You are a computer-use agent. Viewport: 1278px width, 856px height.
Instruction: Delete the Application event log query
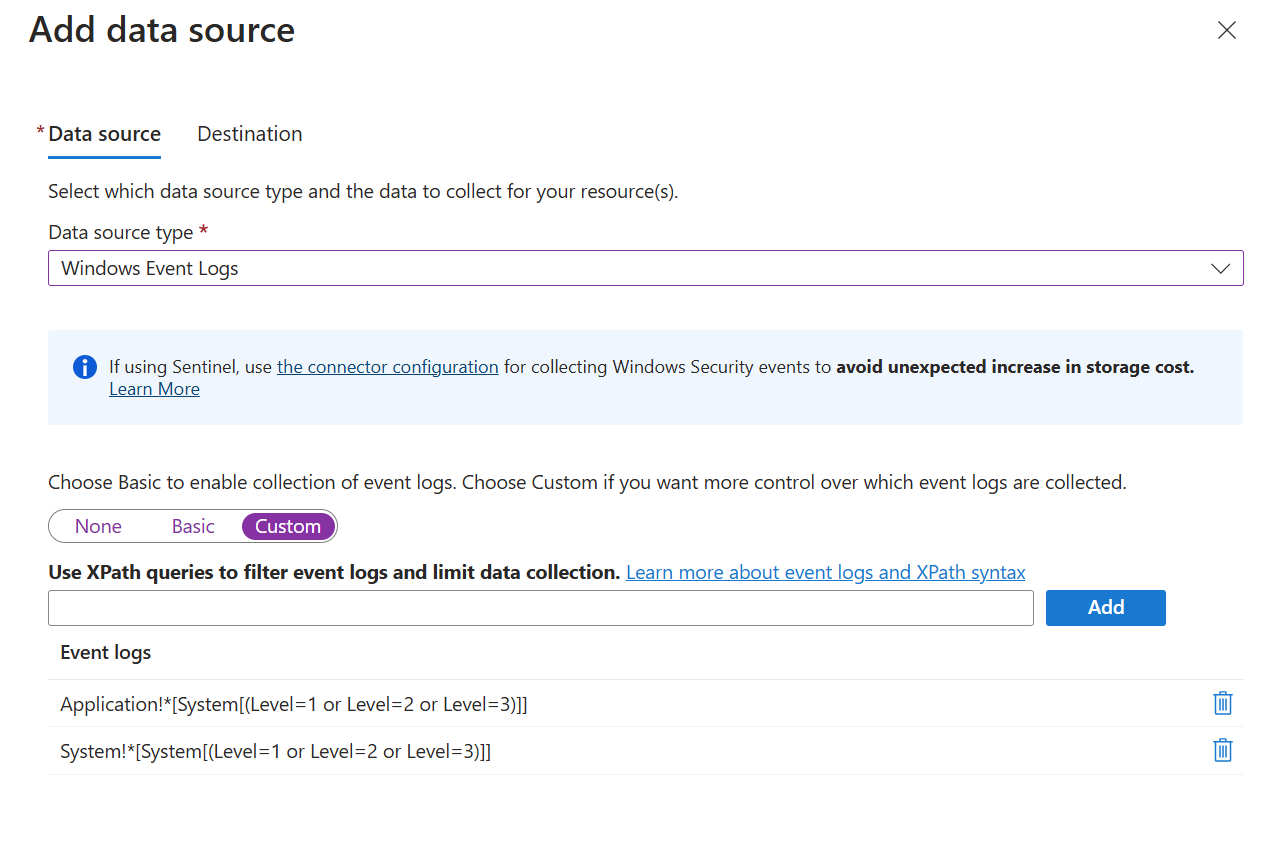coord(1222,703)
